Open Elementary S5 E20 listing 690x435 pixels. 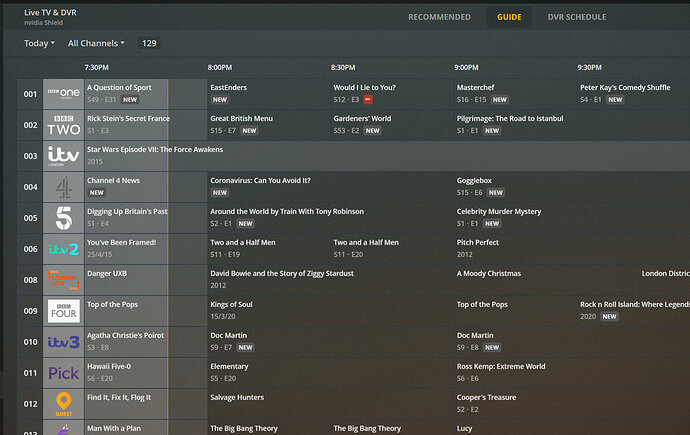click(330, 373)
